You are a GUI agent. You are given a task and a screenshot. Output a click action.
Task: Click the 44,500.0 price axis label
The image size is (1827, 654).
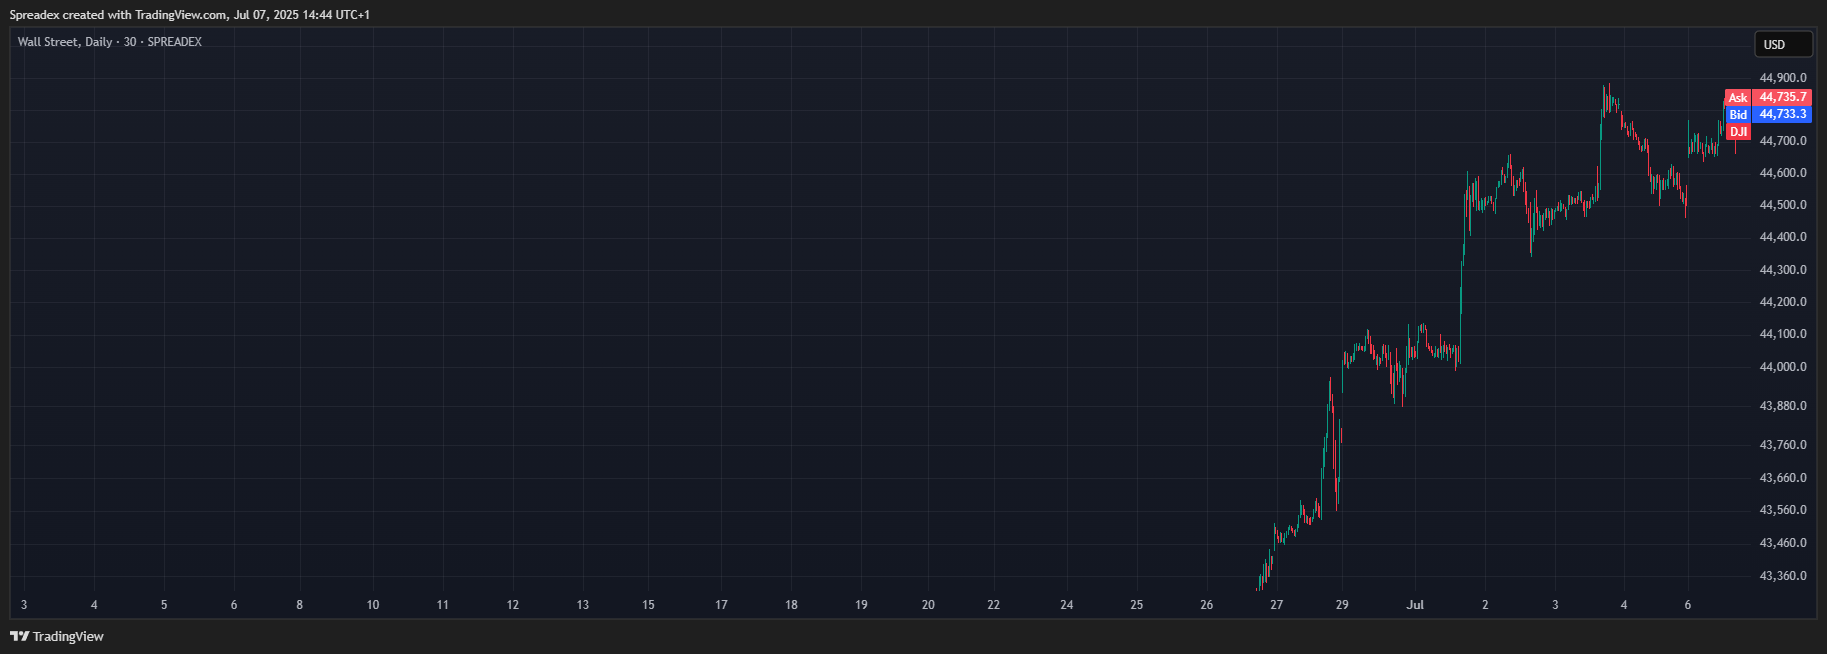(x=1783, y=205)
